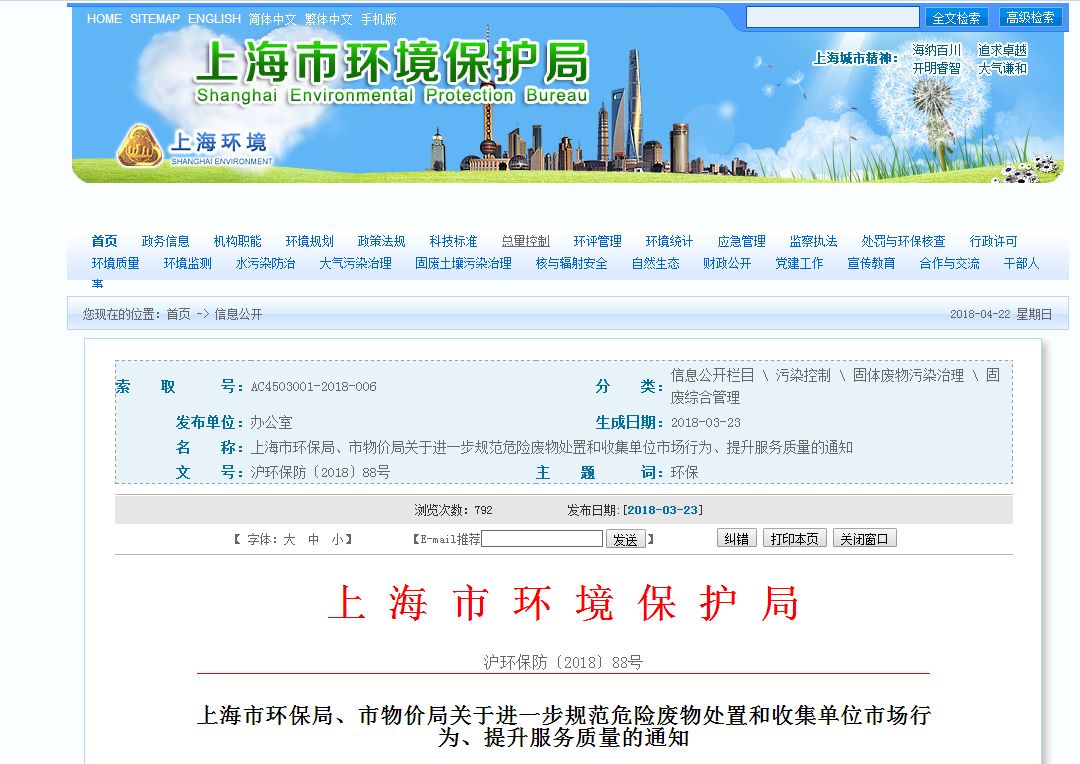Image resolution: width=1080 pixels, height=764 pixels.
Task: Open the 环评管理 menu item
Action: point(597,241)
